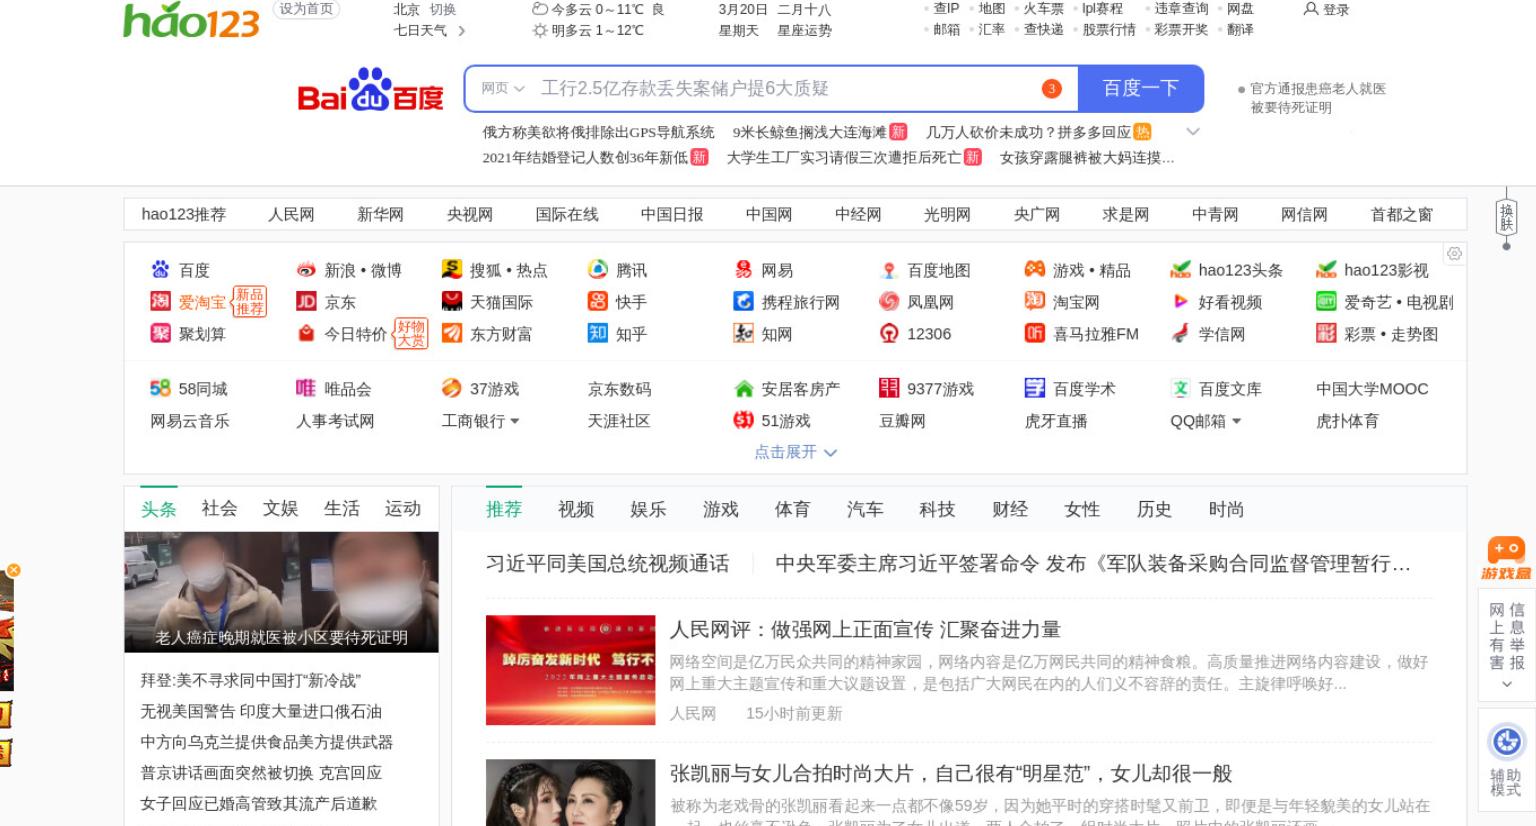This screenshot has height=826, width=1536.
Task: Open 9米长鲸鱼搁浅大连海滩 hot search
Action: click(x=809, y=132)
